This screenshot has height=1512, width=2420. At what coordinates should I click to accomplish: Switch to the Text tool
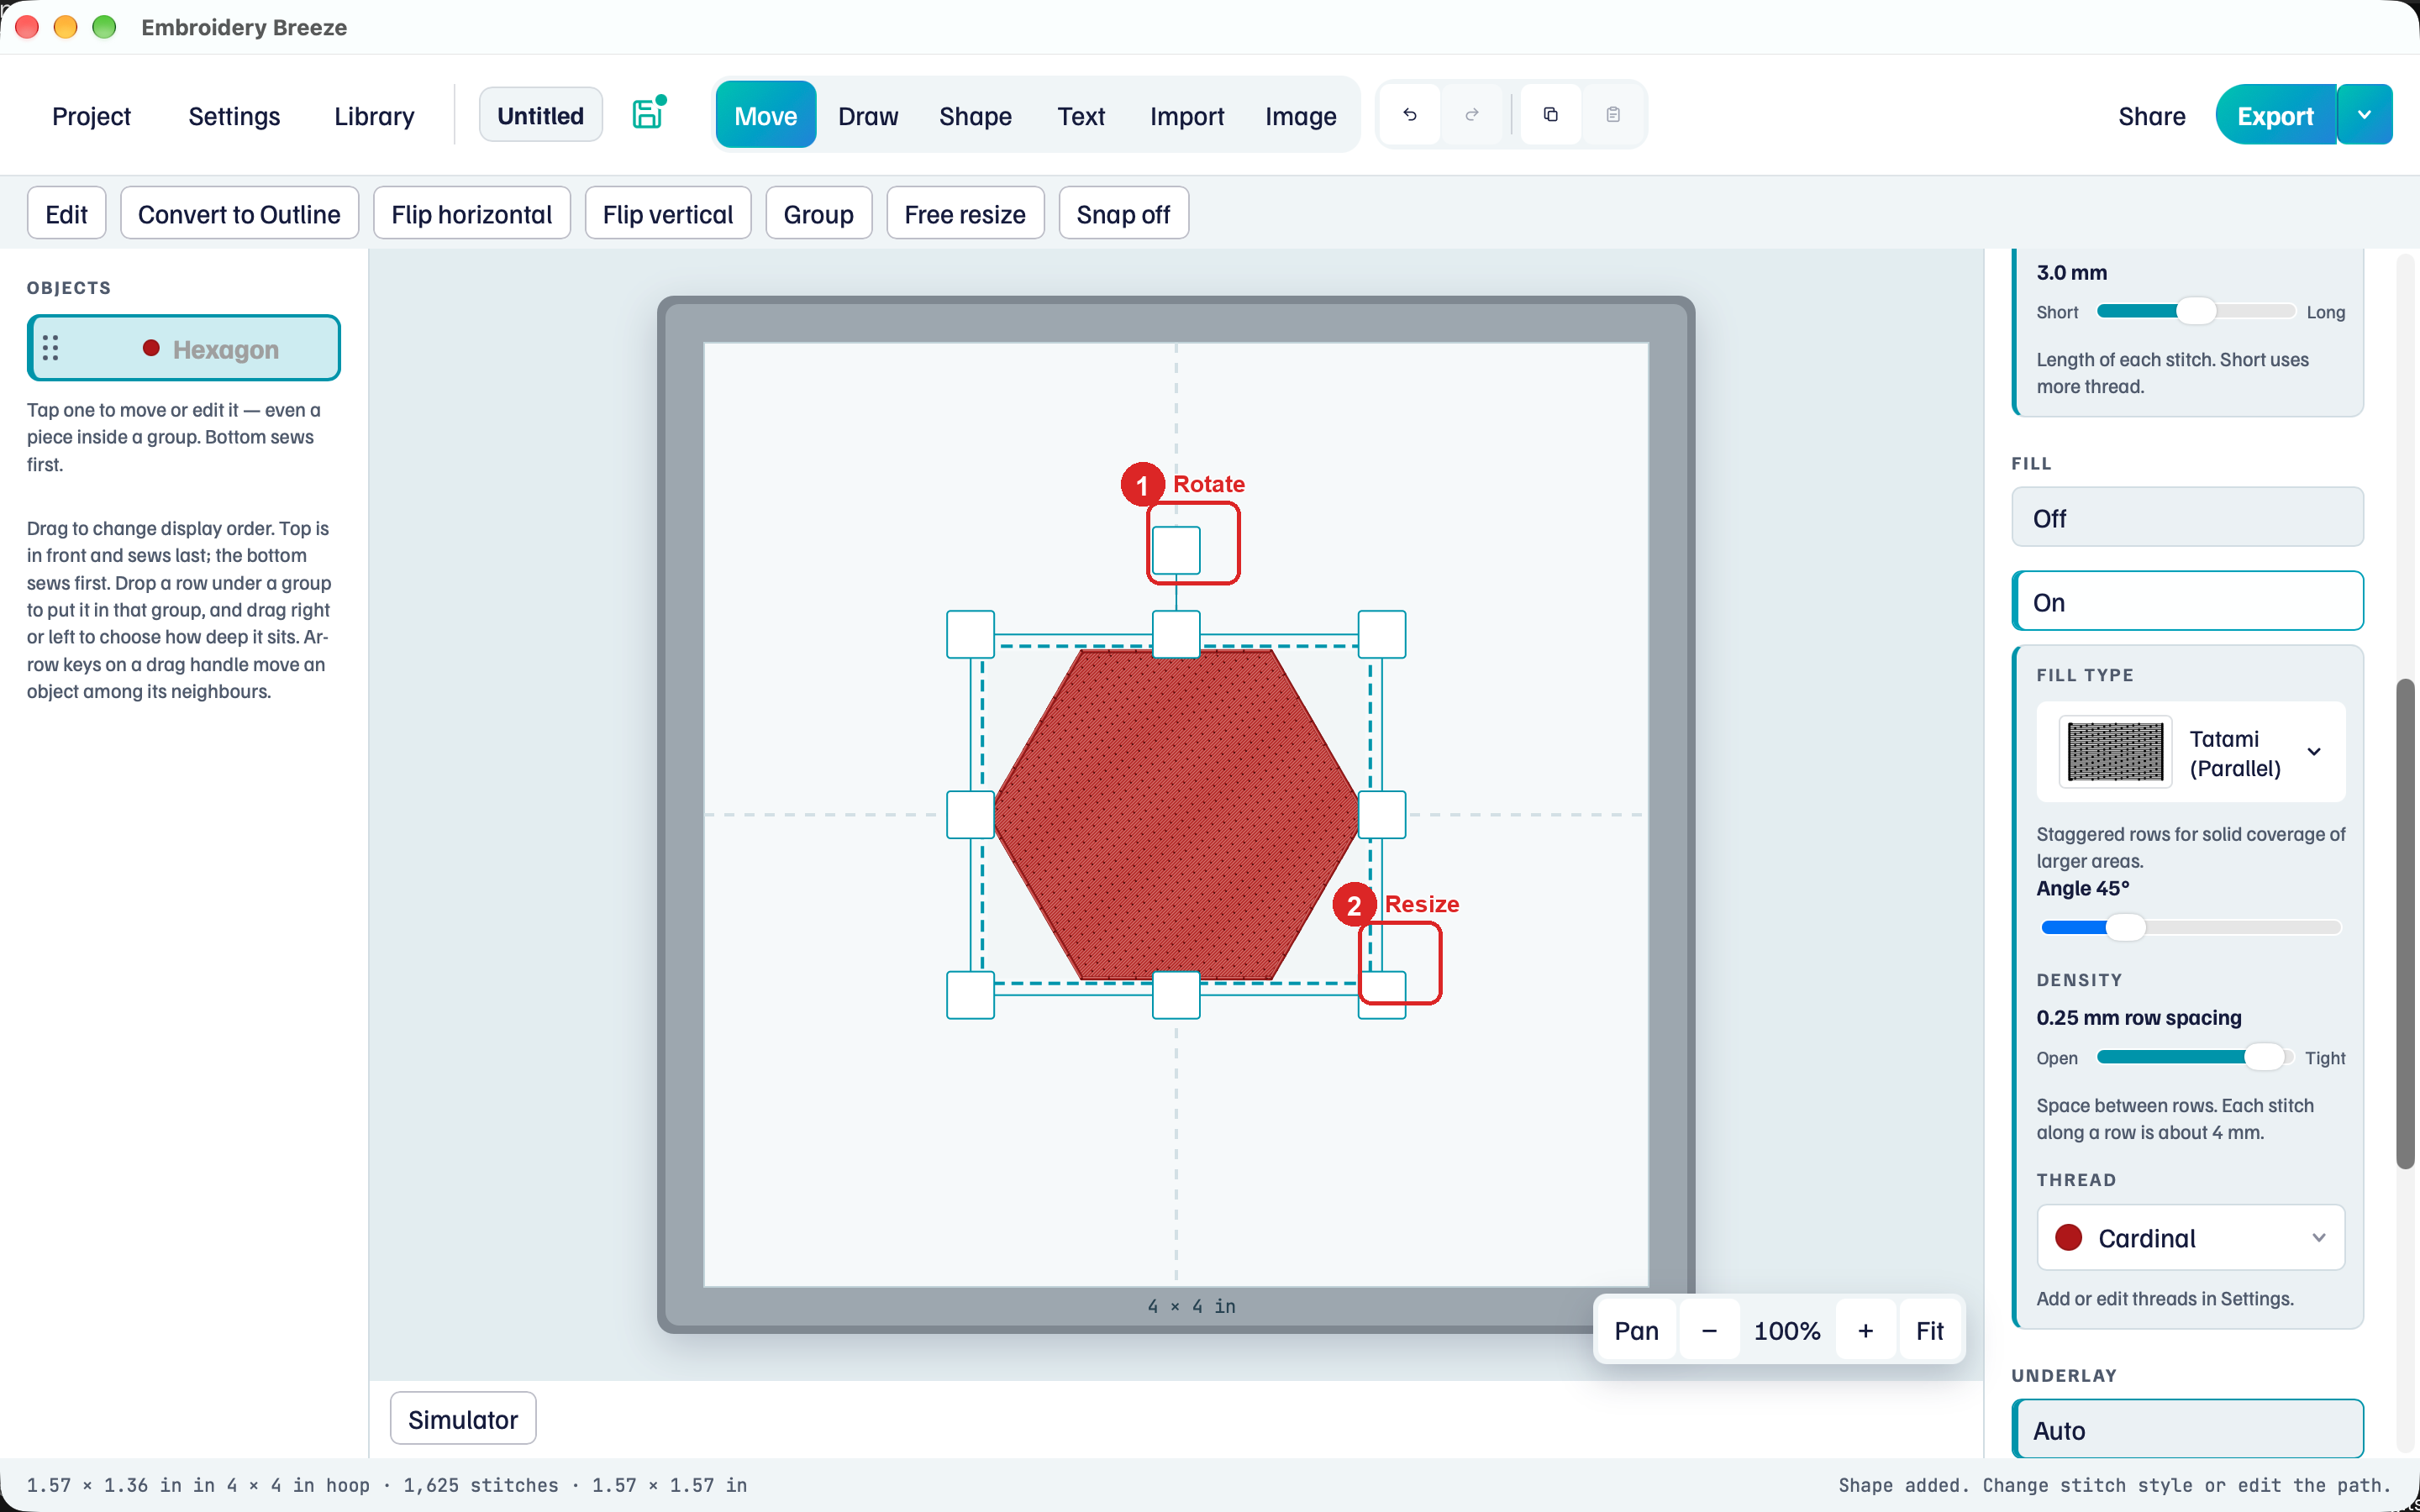1081,116
